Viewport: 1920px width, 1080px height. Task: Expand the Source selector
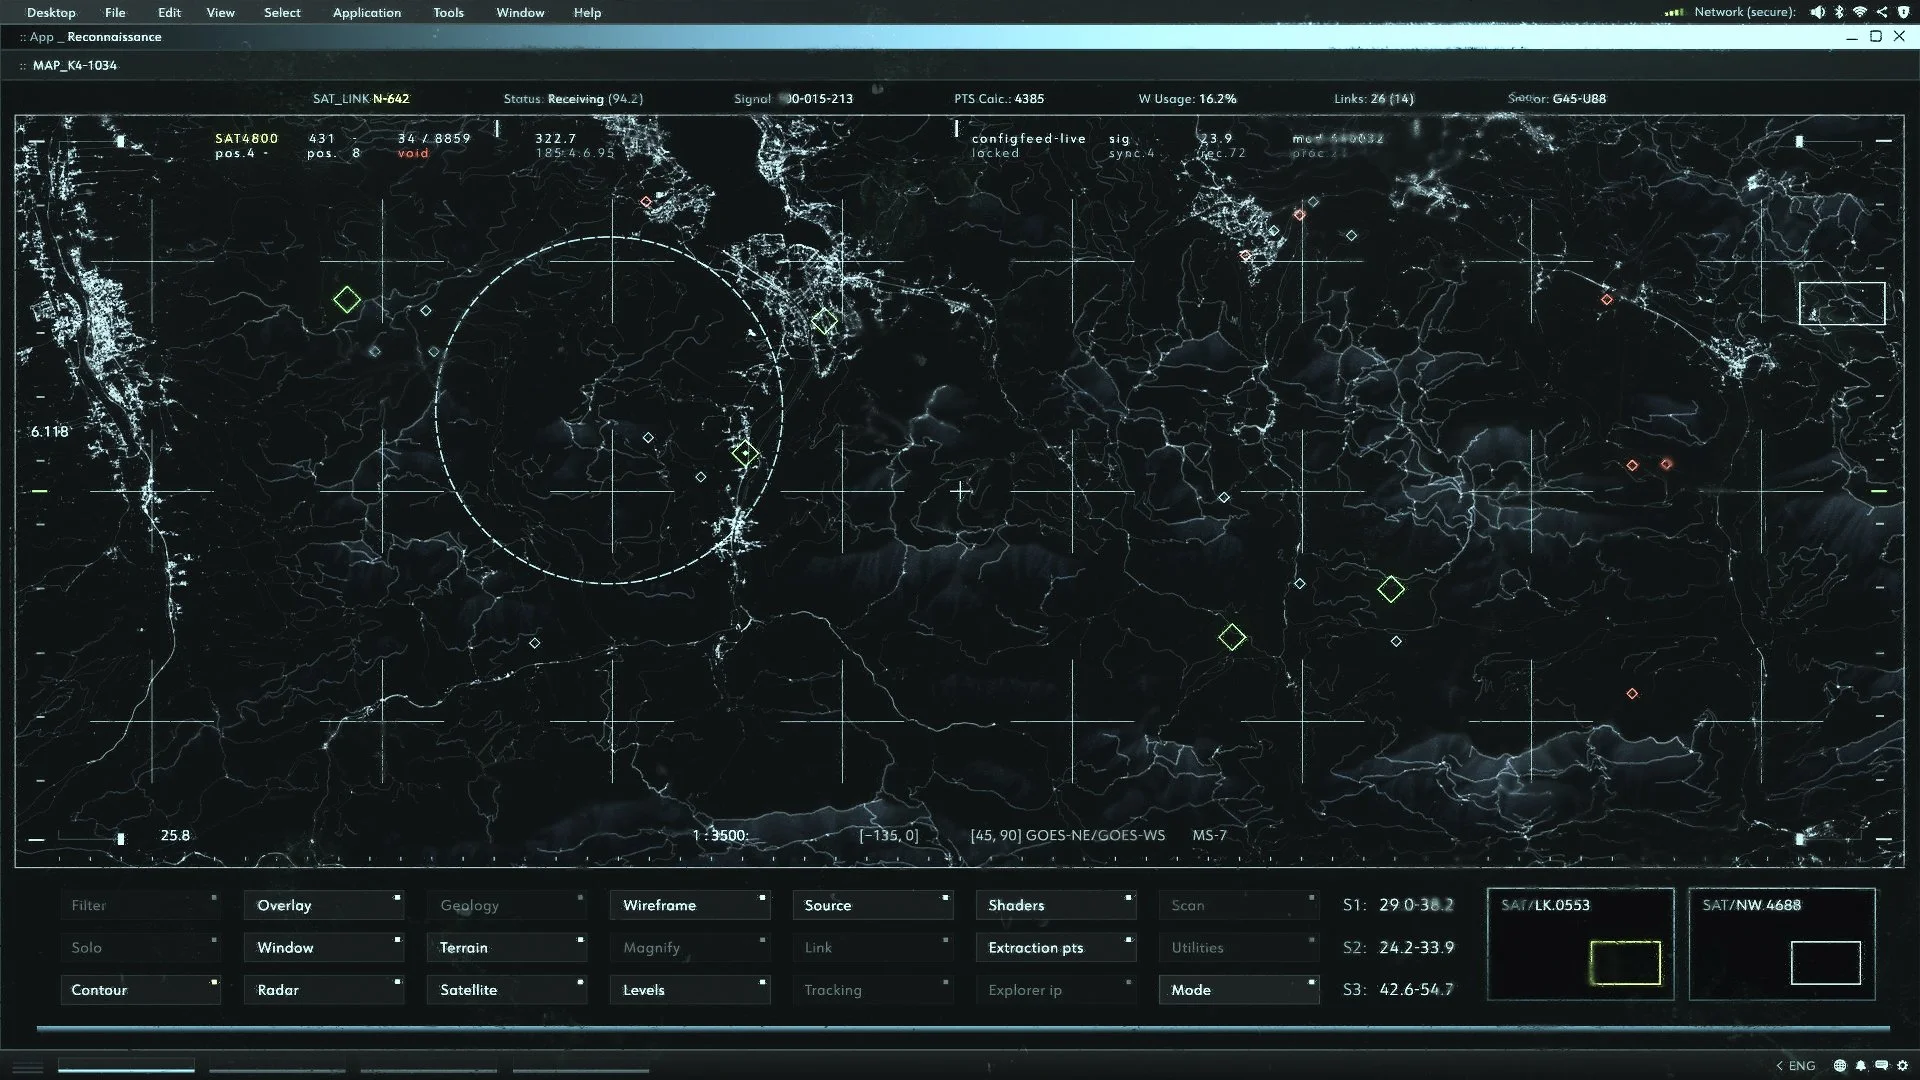point(872,905)
